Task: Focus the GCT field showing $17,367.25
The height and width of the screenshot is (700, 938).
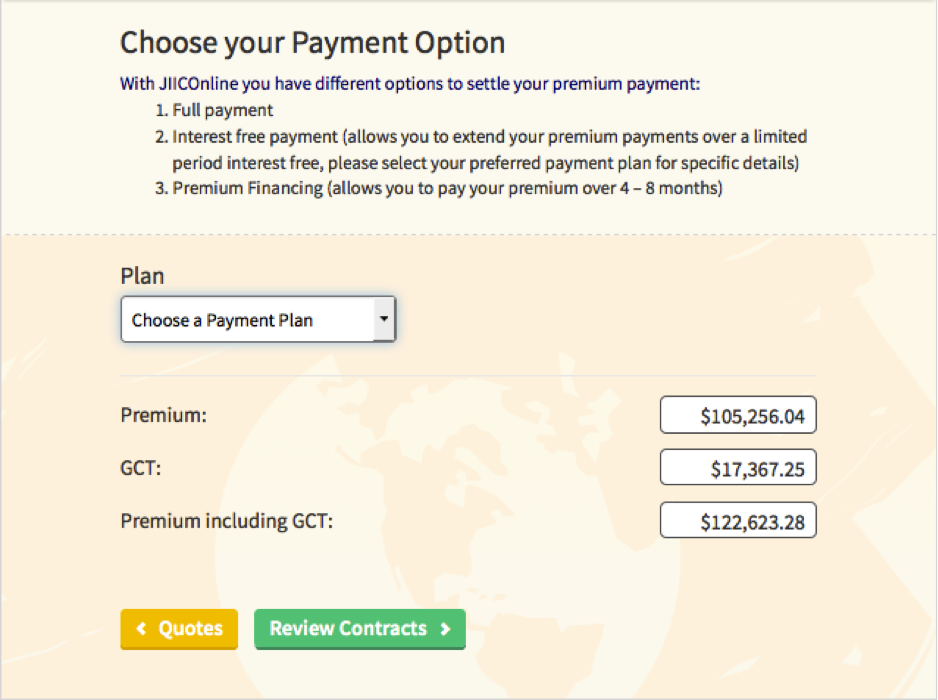Action: click(738, 468)
